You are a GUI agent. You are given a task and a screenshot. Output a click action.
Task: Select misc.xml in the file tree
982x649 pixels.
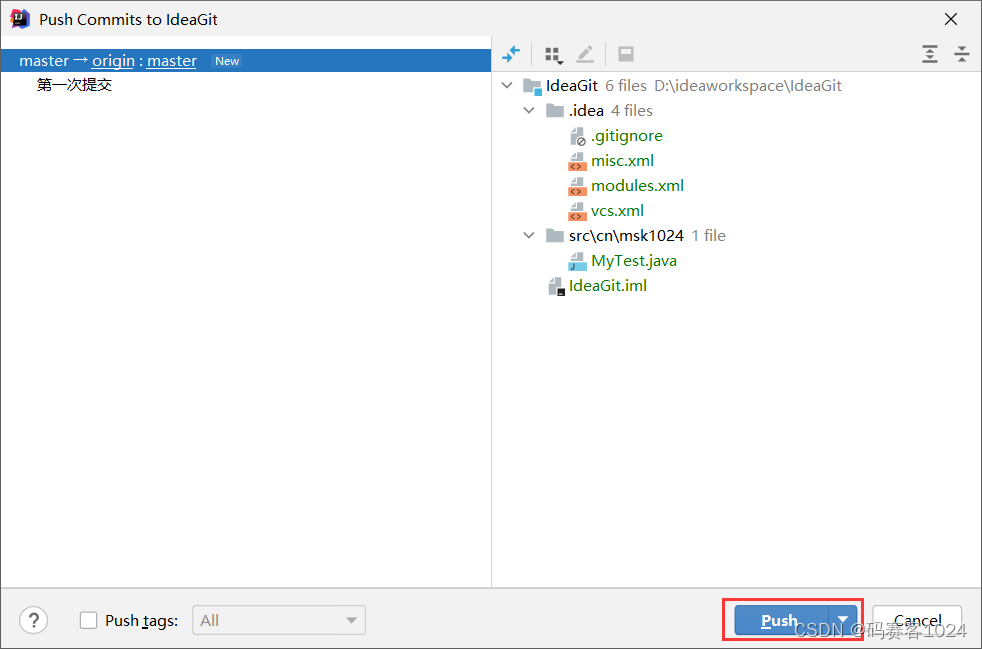tap(623, 161)
